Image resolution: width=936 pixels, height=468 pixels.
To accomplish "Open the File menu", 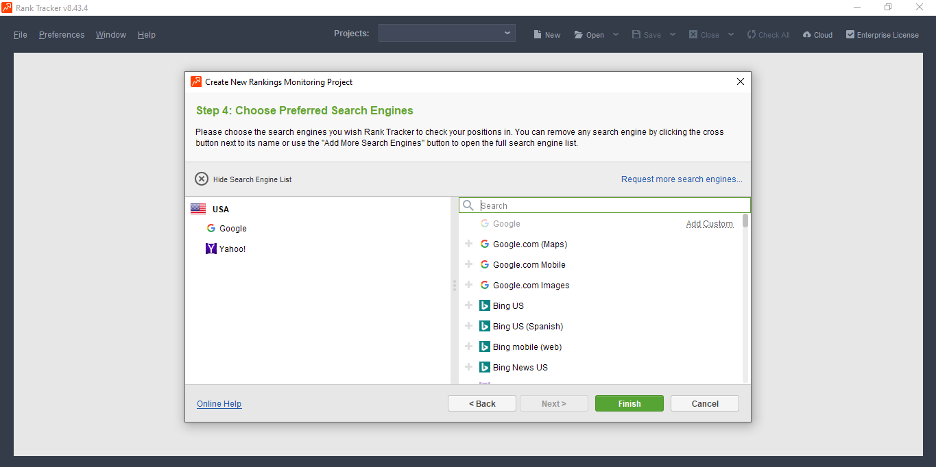I will point(20,35).
